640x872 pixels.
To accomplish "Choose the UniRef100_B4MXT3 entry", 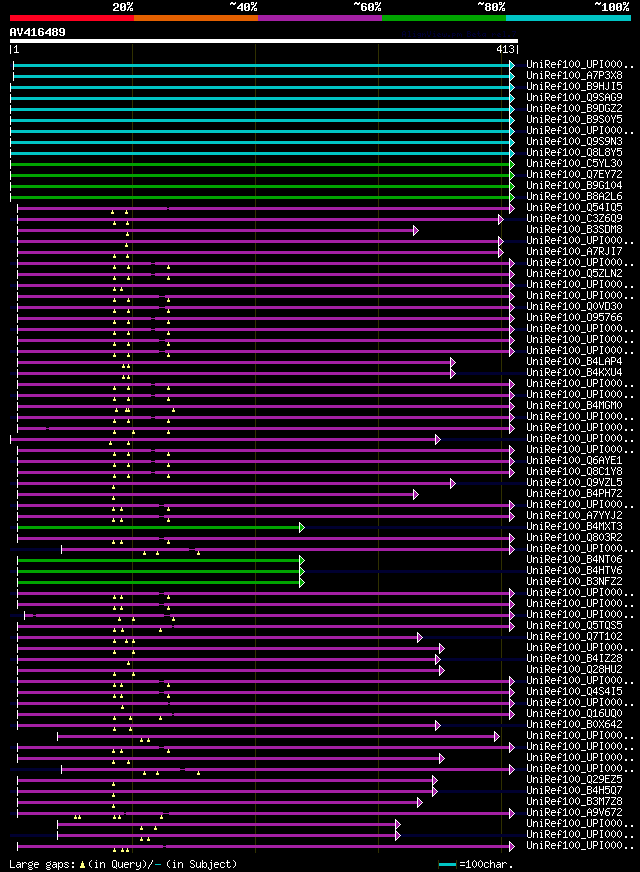I will tap(574, 527).
